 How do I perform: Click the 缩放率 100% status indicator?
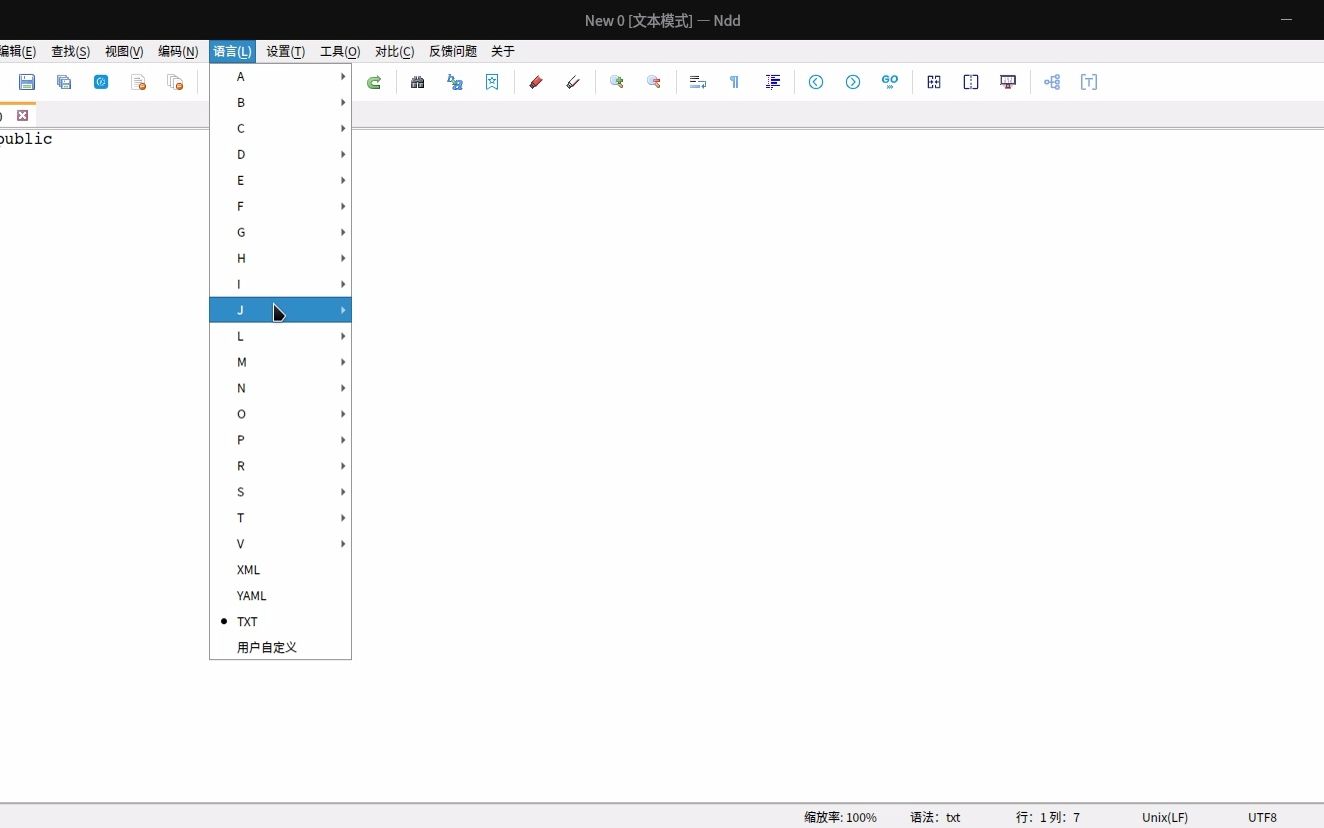tap(840, 817)
